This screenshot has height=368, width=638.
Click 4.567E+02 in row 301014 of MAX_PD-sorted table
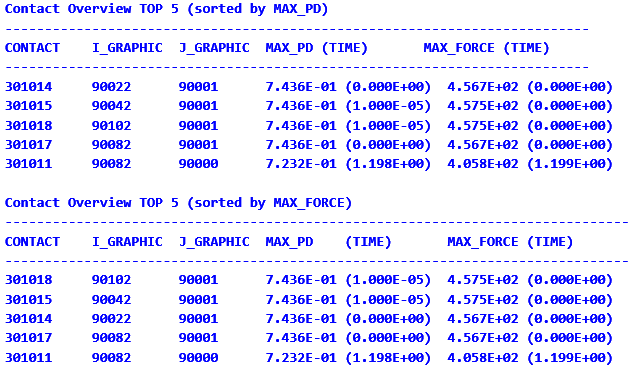click(x=483, y=87)
